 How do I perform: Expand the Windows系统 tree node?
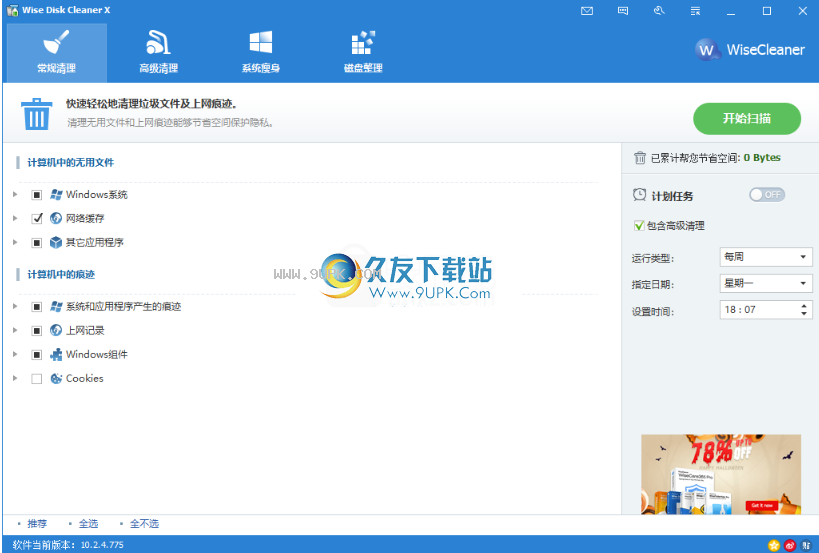(15, 194)
